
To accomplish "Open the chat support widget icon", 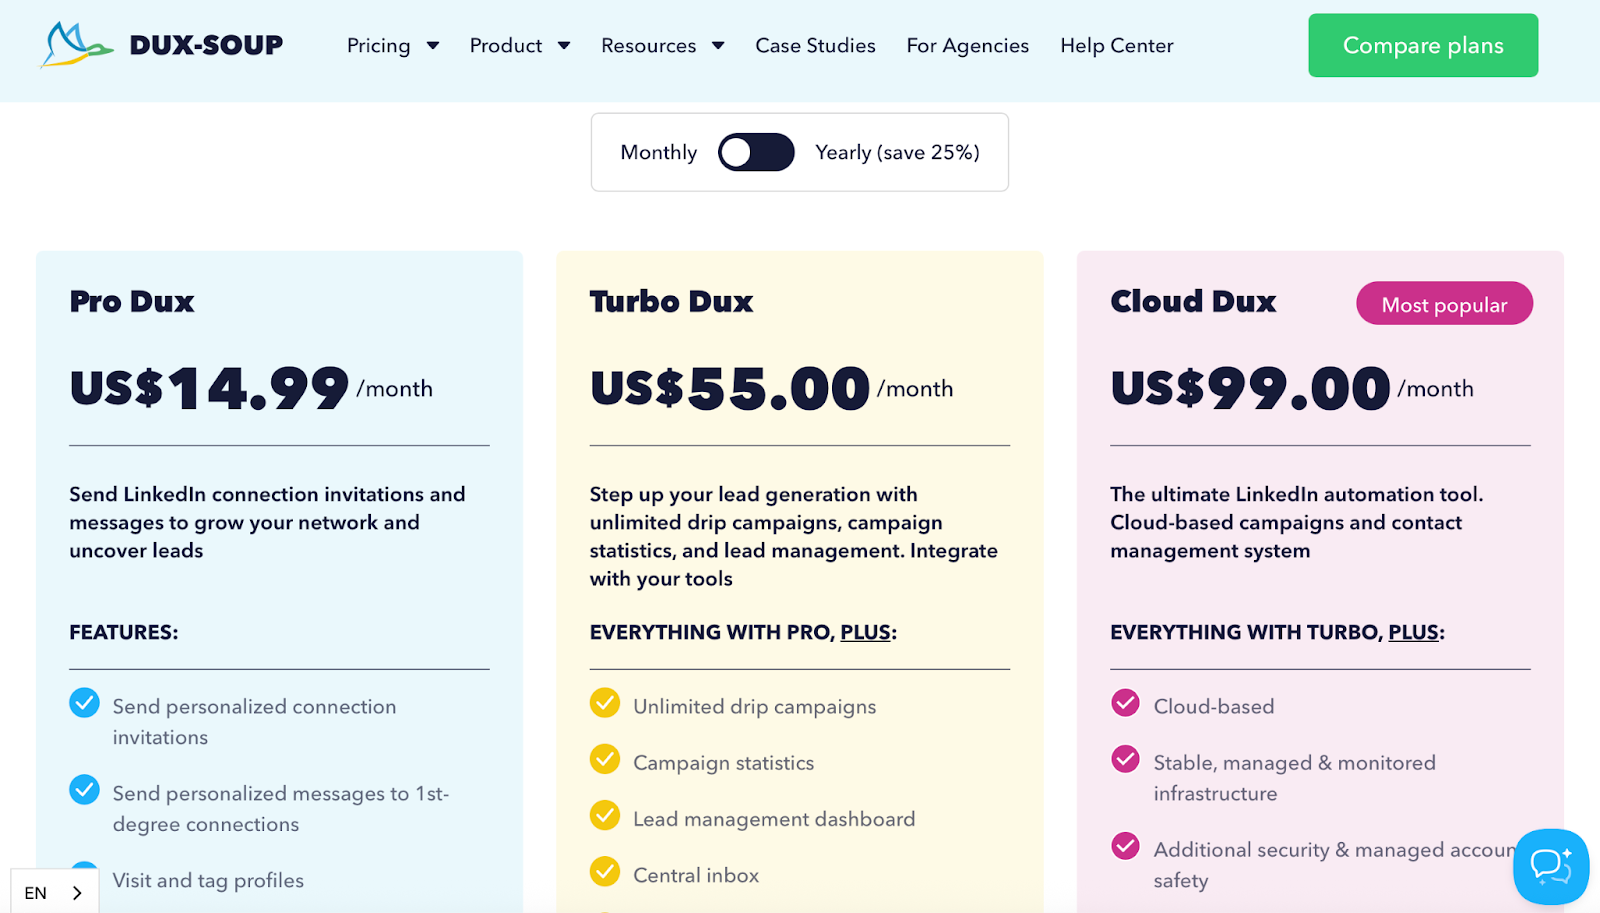I will (x=1551, y=866).
